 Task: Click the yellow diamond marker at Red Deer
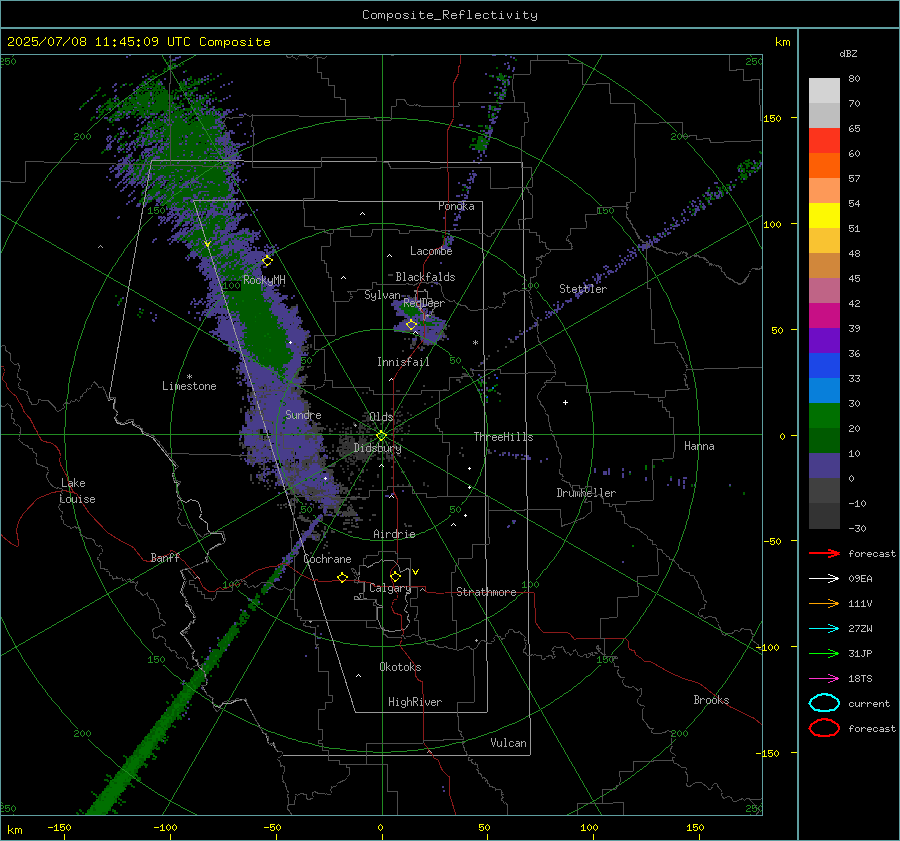pos(411,325)
